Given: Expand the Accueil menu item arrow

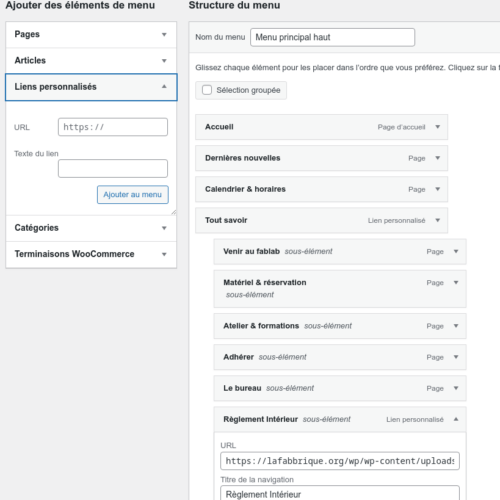Looking at the screenshot, I should (438, 127).
